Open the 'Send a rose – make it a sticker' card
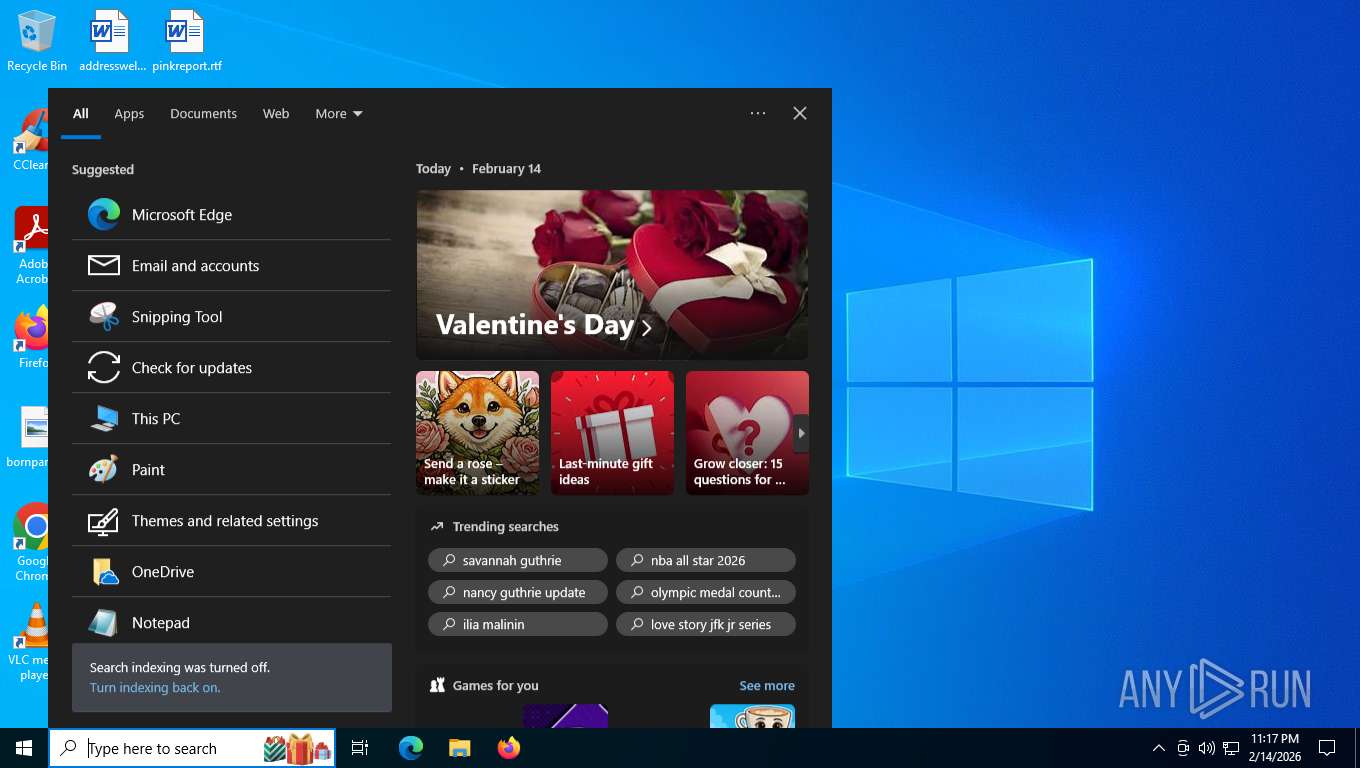Screen dimensions: 1360x768 (x=477, y=433)
